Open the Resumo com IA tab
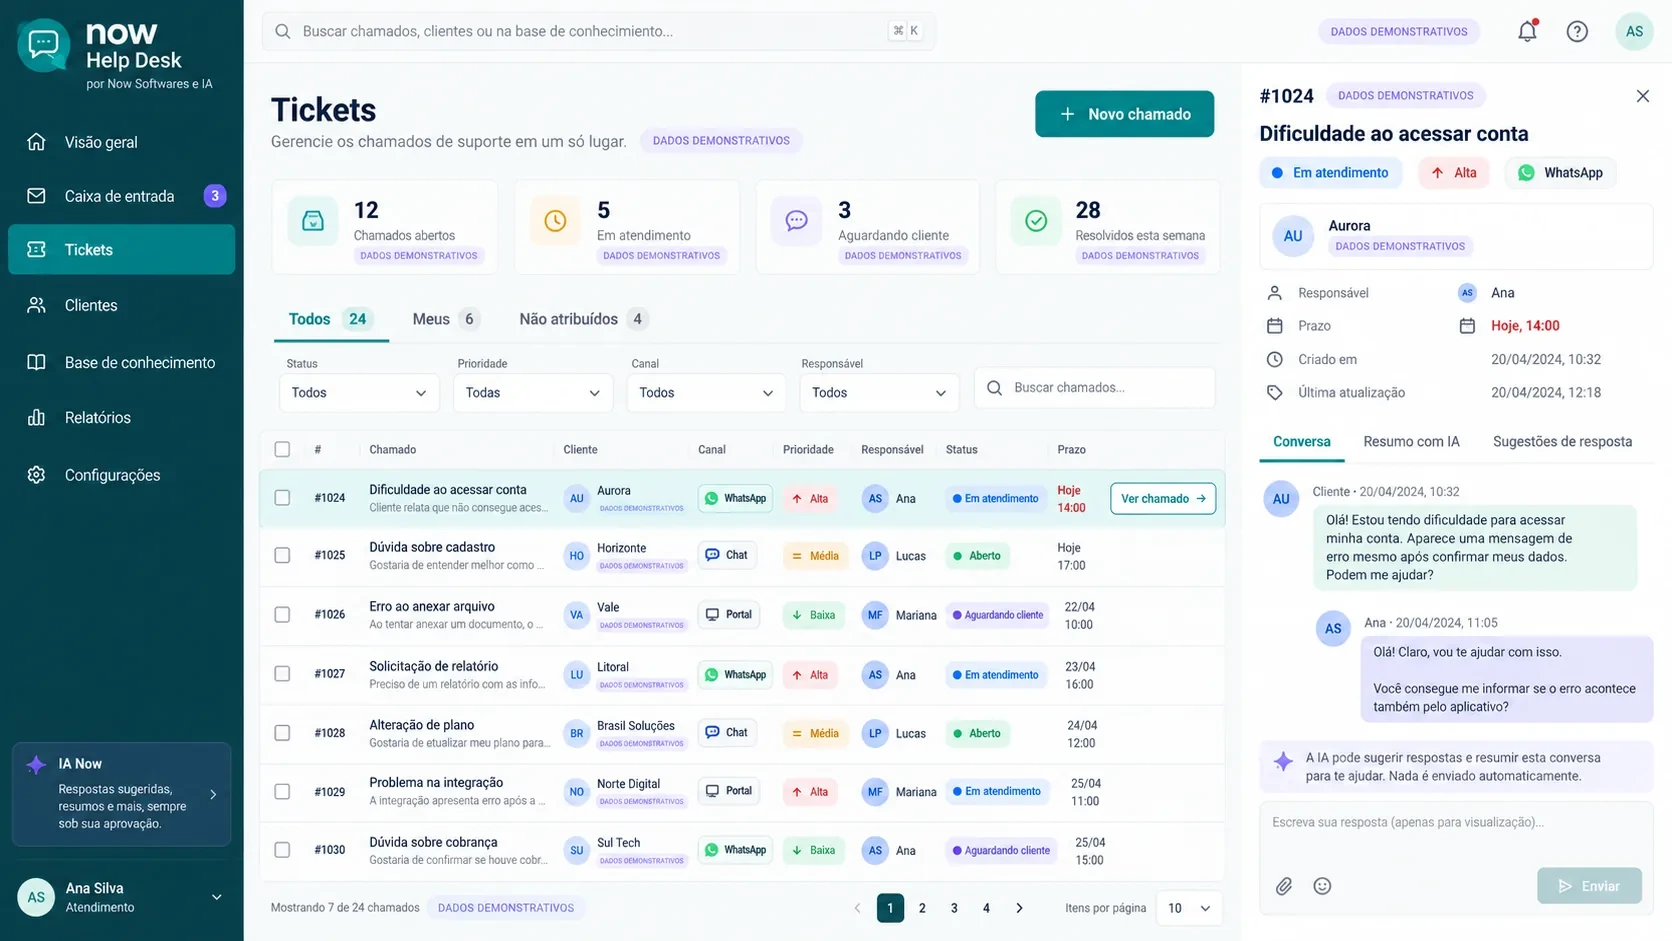1672x941 pixels. click(1411, 442)
